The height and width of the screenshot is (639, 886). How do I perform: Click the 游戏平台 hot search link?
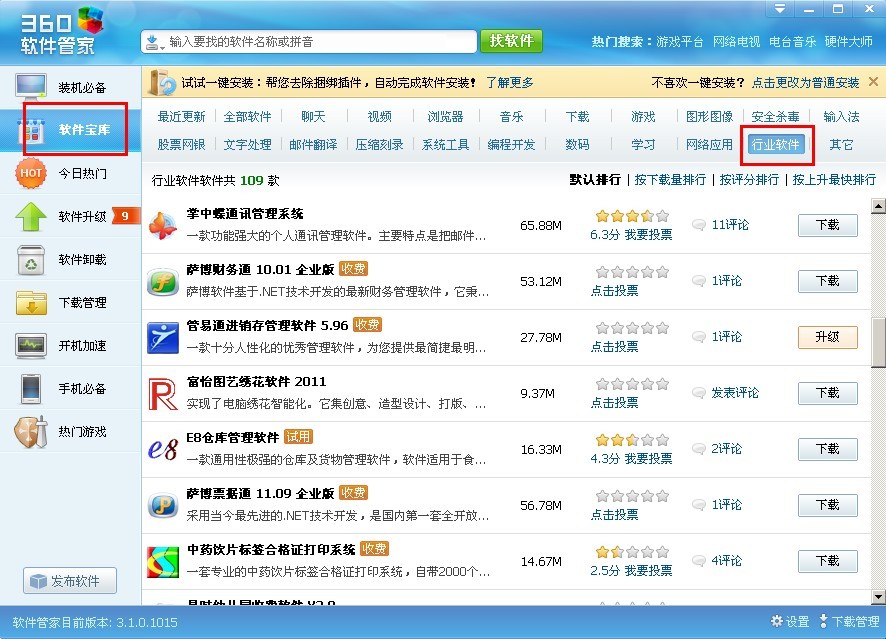tap(680, 41)
